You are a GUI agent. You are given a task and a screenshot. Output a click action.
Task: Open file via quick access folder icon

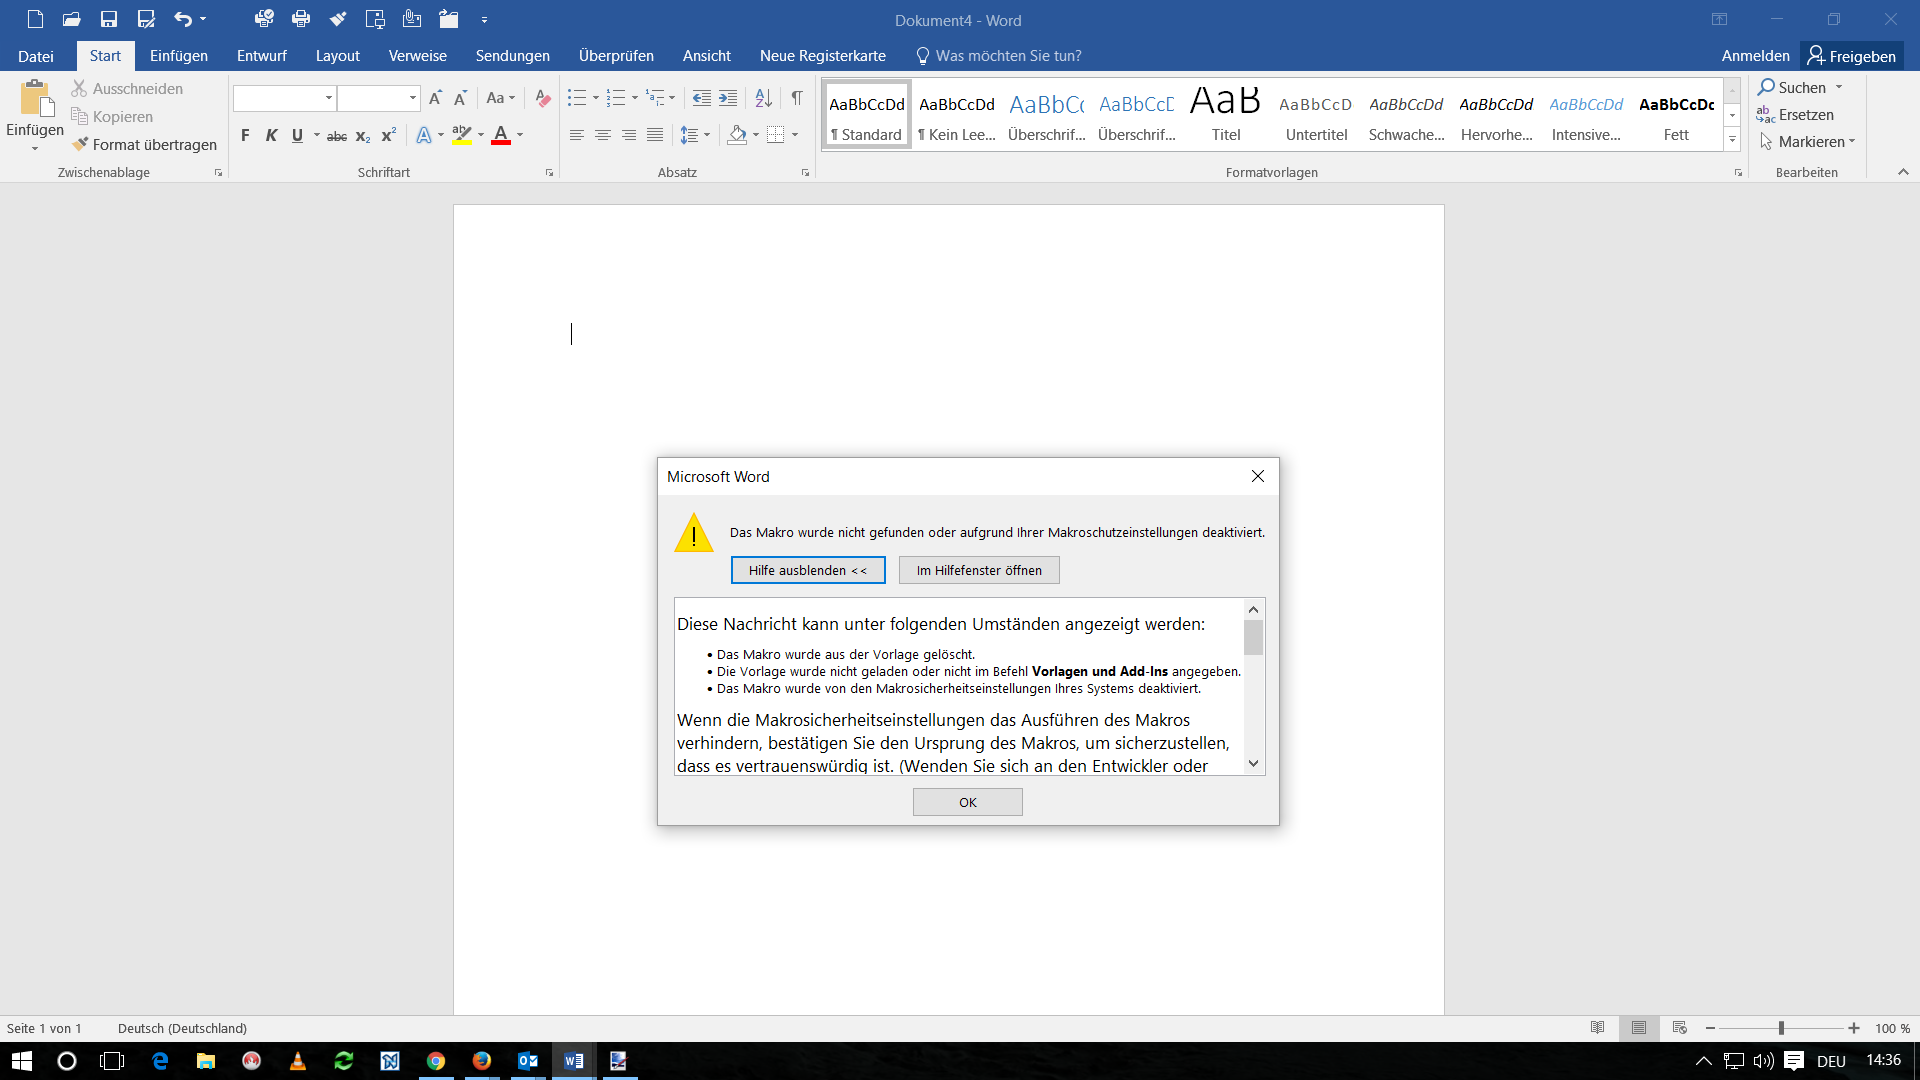pyautogui.click(x=72, y=19)
